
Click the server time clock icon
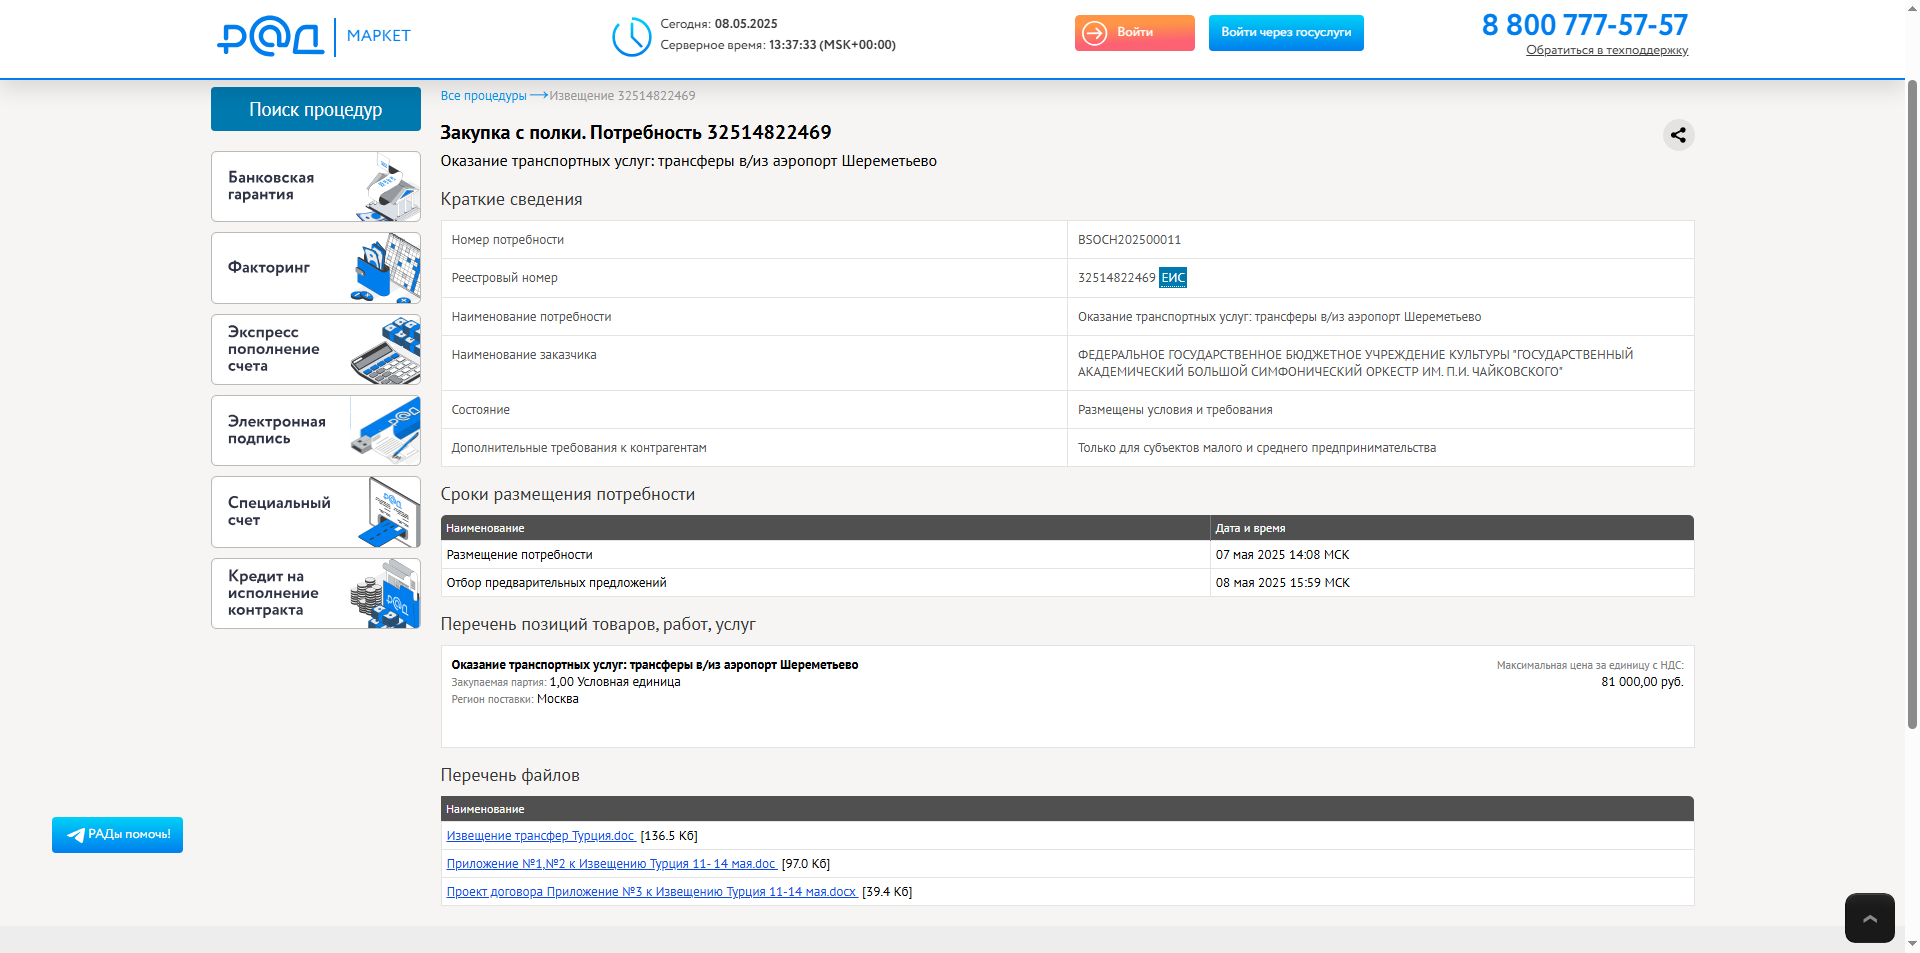632,37
